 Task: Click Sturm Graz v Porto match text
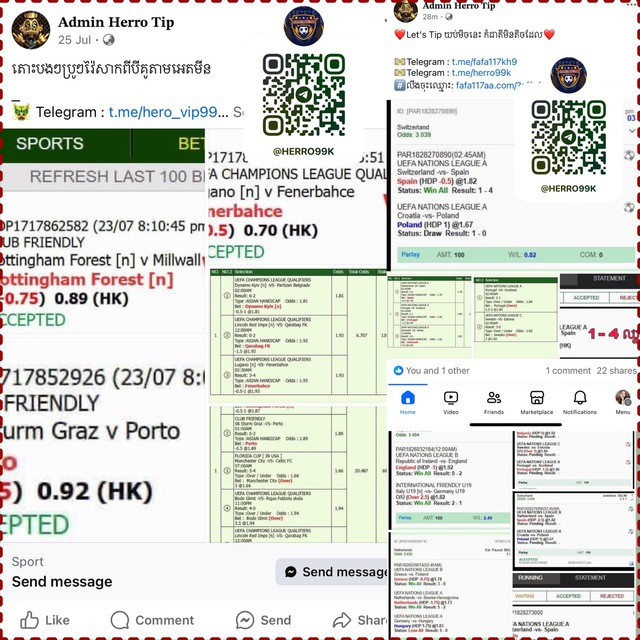(x=92, y=431)
